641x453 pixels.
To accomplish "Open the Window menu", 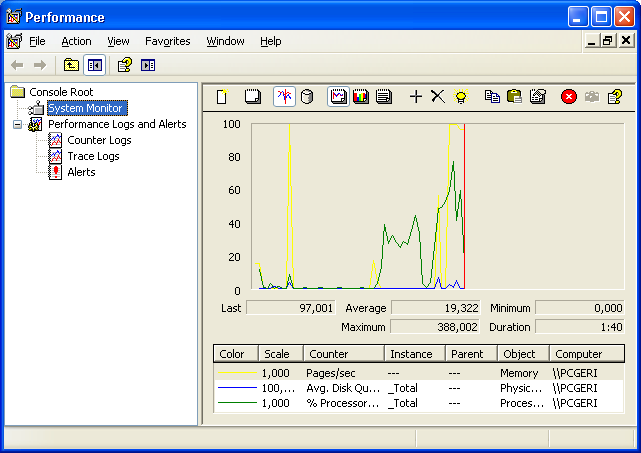I will pos(225,41).
